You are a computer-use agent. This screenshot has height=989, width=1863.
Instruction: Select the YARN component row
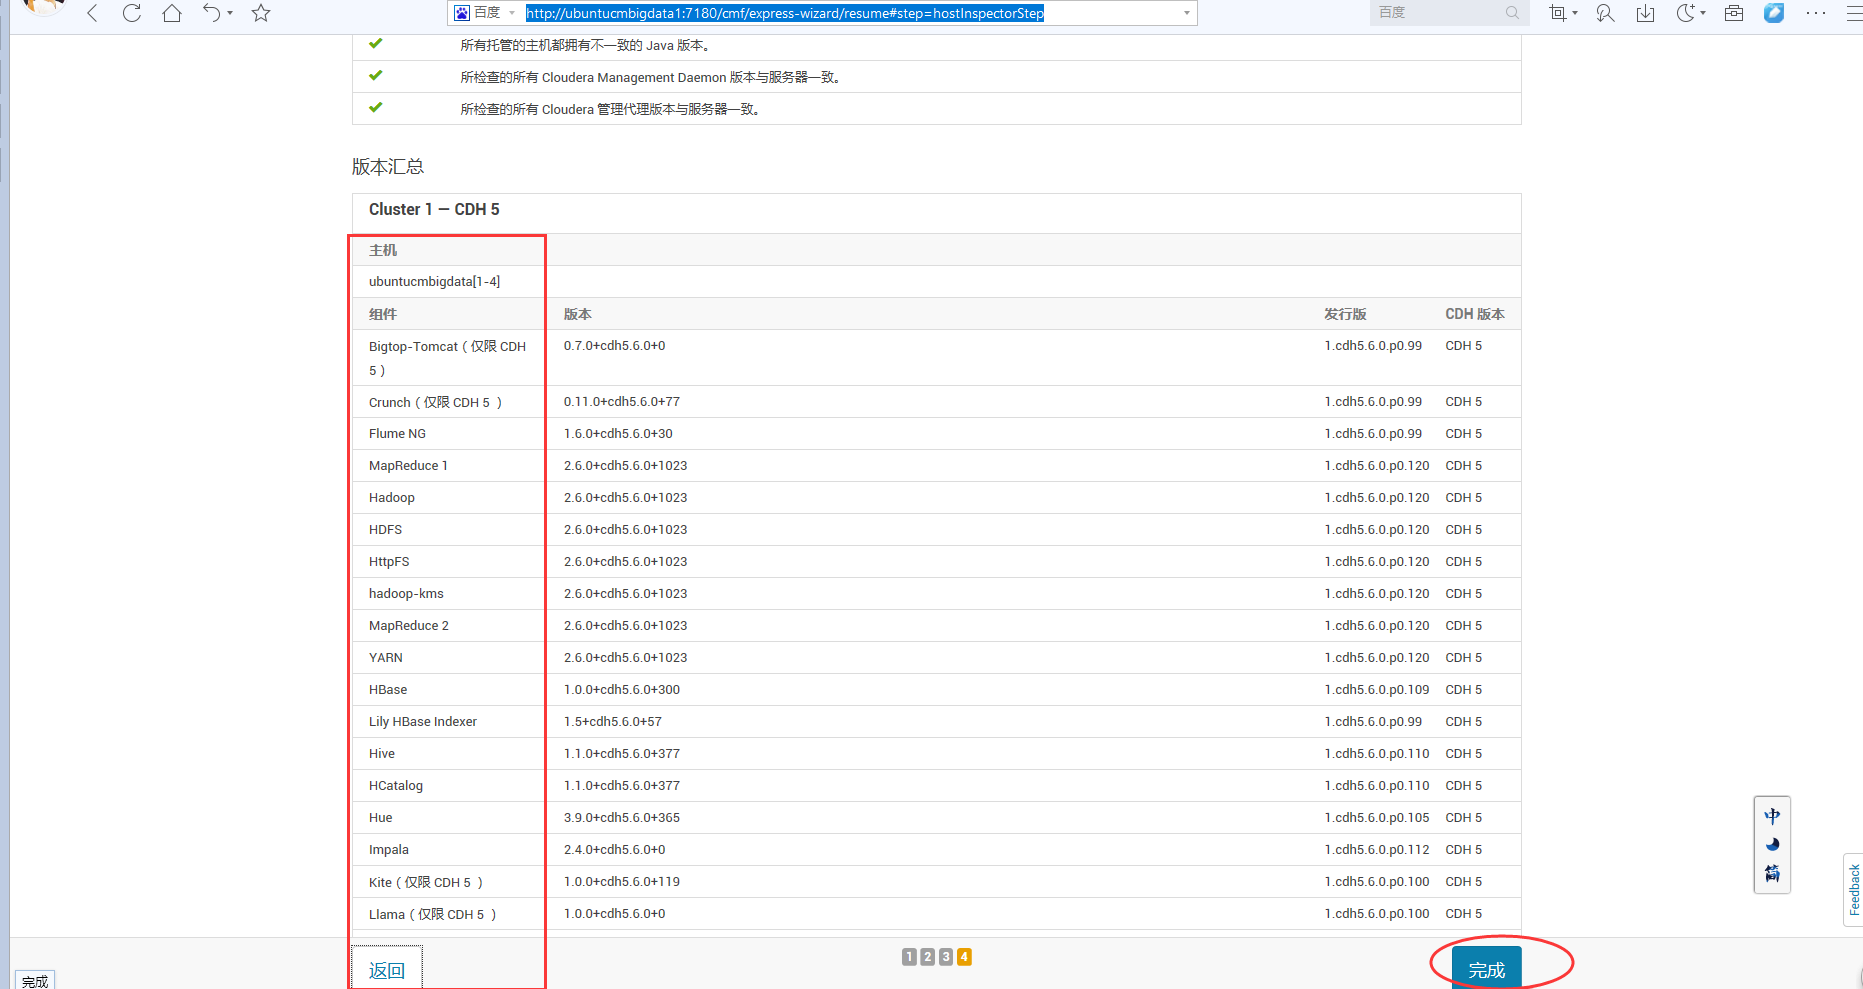click(x=937, y=657)
